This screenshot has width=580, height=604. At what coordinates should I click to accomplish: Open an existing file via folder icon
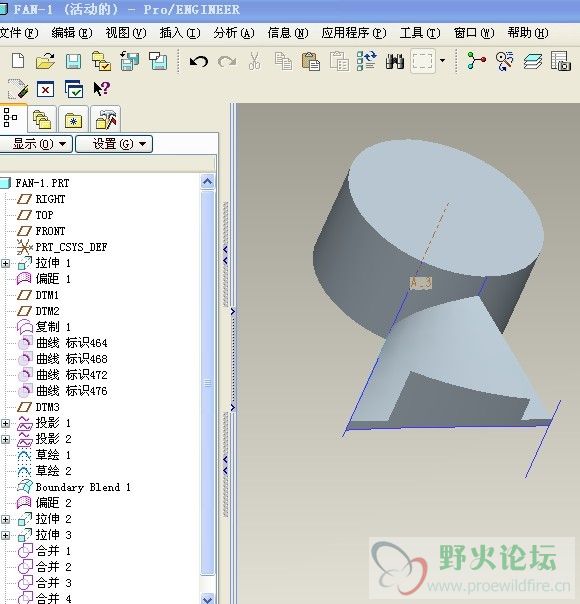45,61
